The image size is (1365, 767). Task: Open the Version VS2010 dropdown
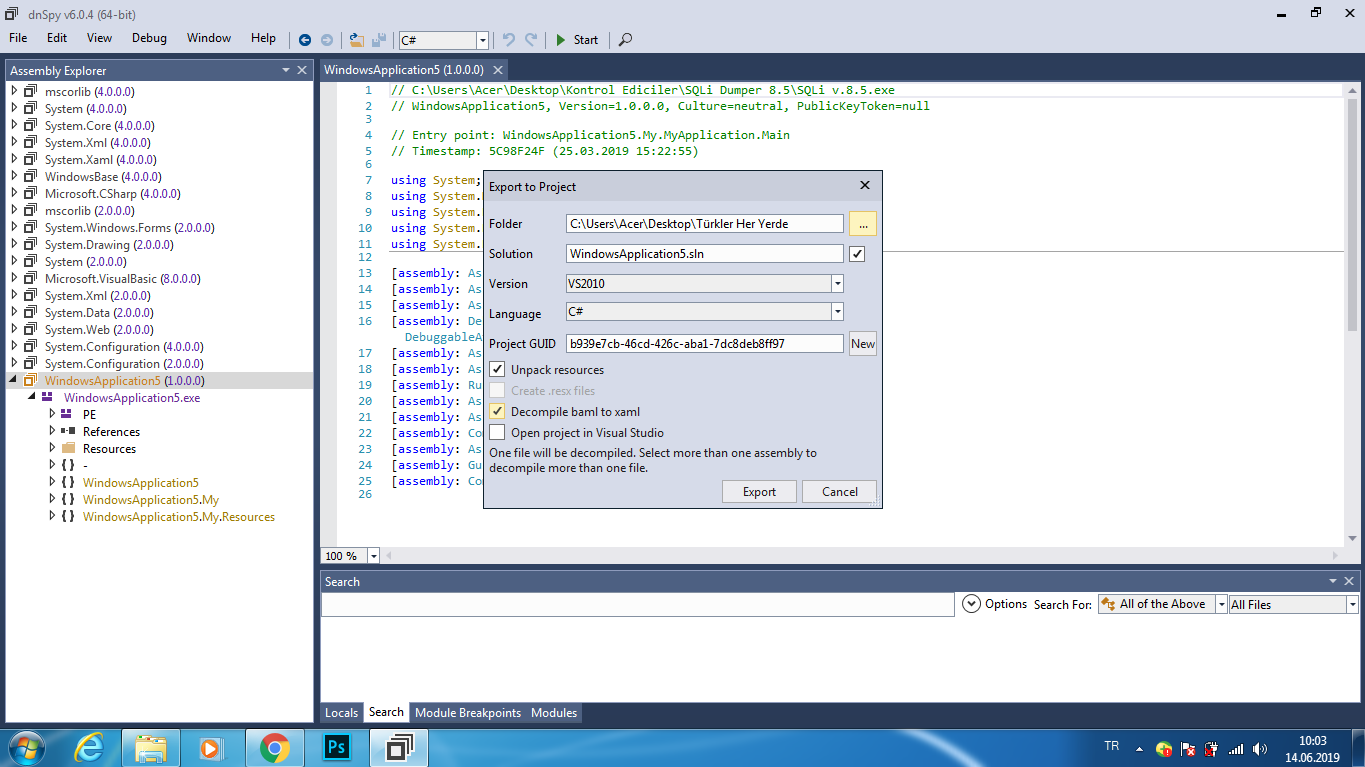tap(837, 284)
